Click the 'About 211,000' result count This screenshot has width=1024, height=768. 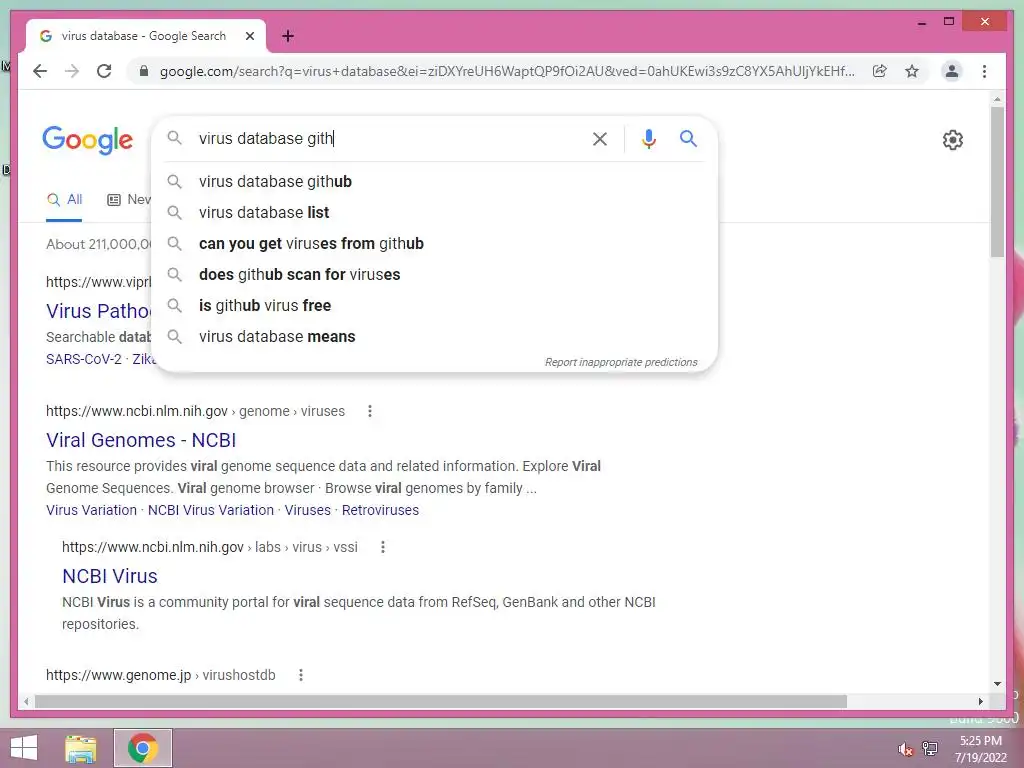point(99,244)
